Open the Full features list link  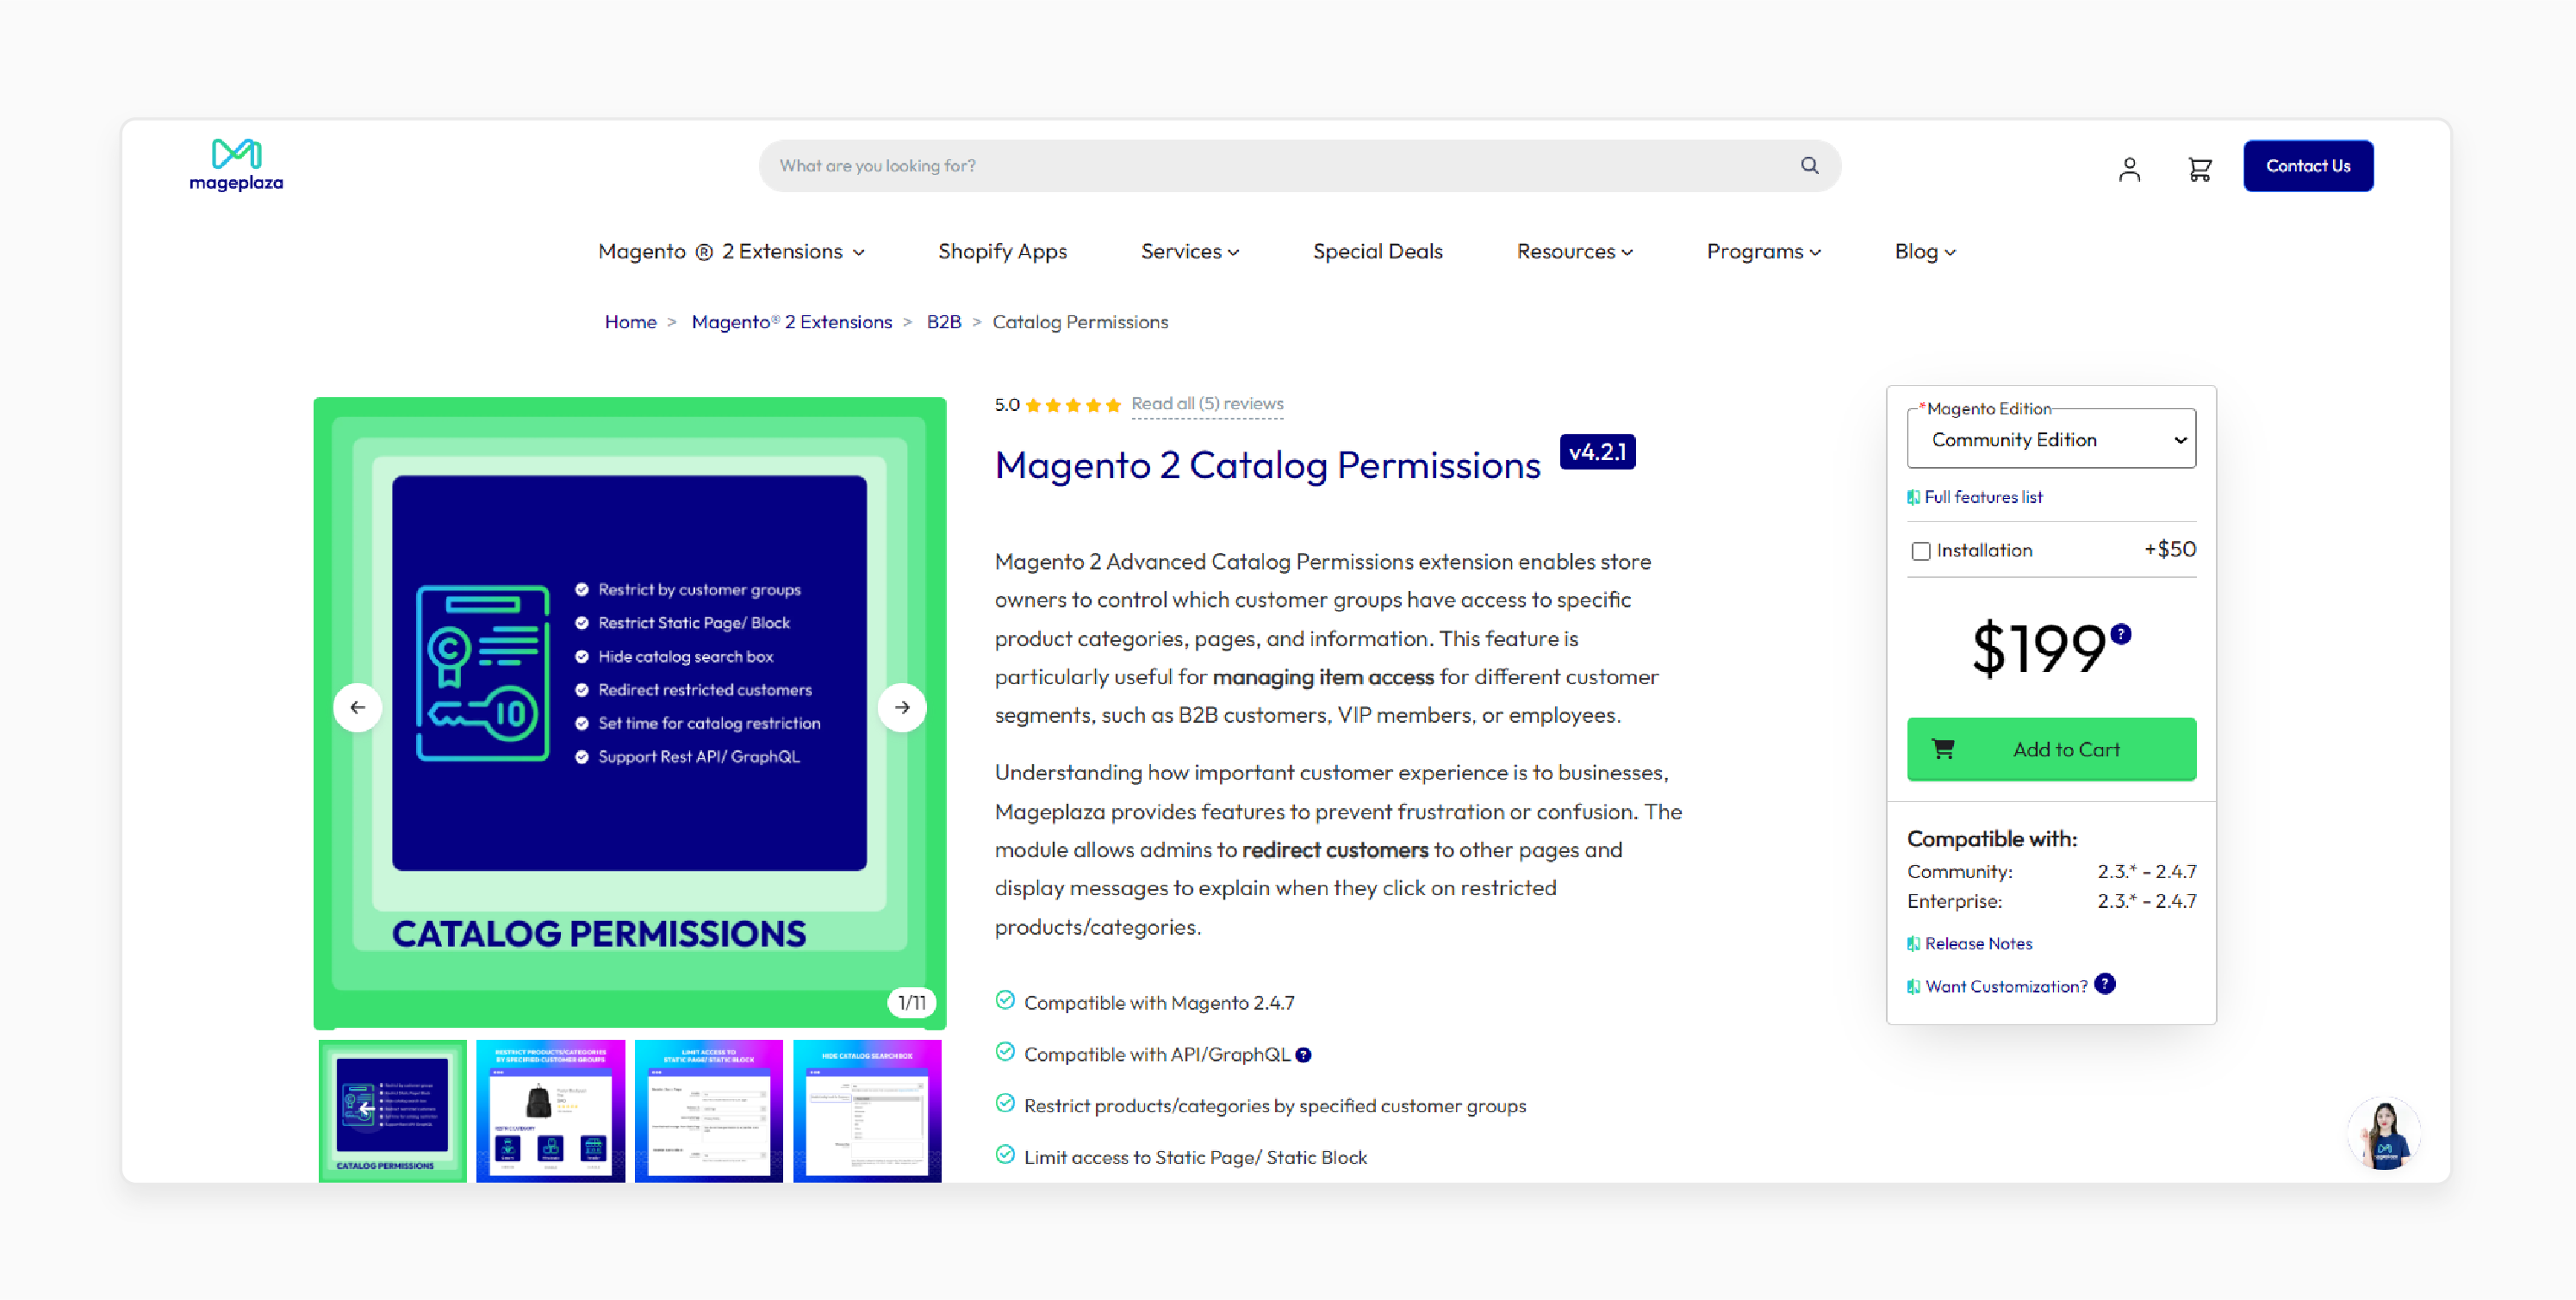1982,497
